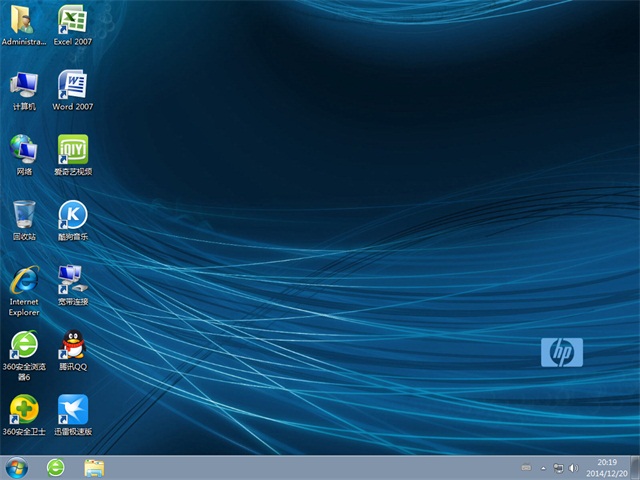This screenshot has width=640, height=480.
Task: Click the volume speaker tray icon
Action: (573, 467)
